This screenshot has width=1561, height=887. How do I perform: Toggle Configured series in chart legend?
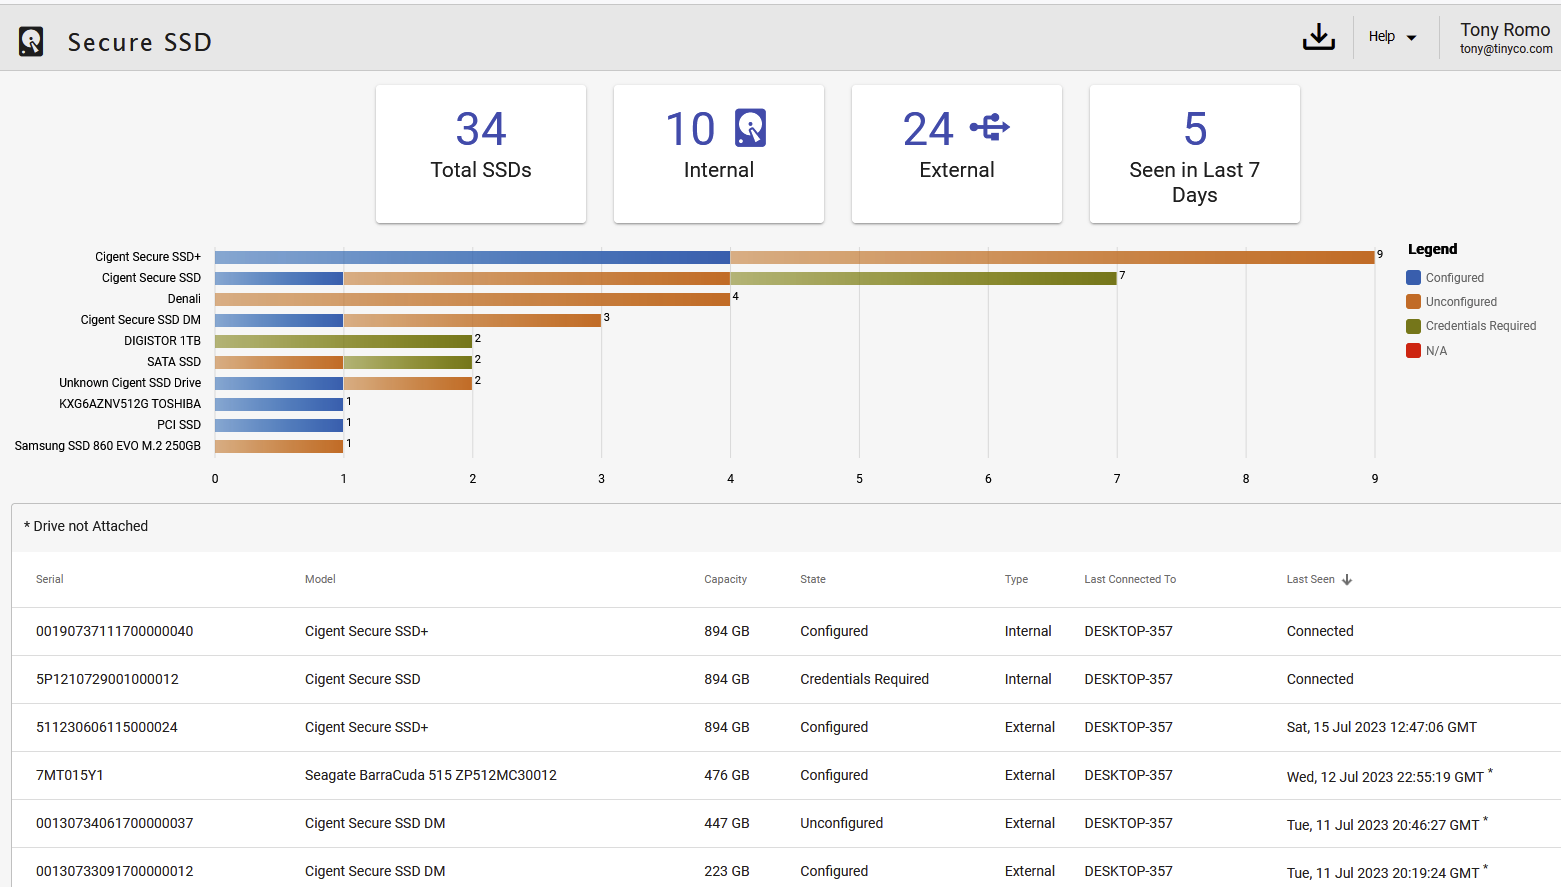[x=1454, y=278]
